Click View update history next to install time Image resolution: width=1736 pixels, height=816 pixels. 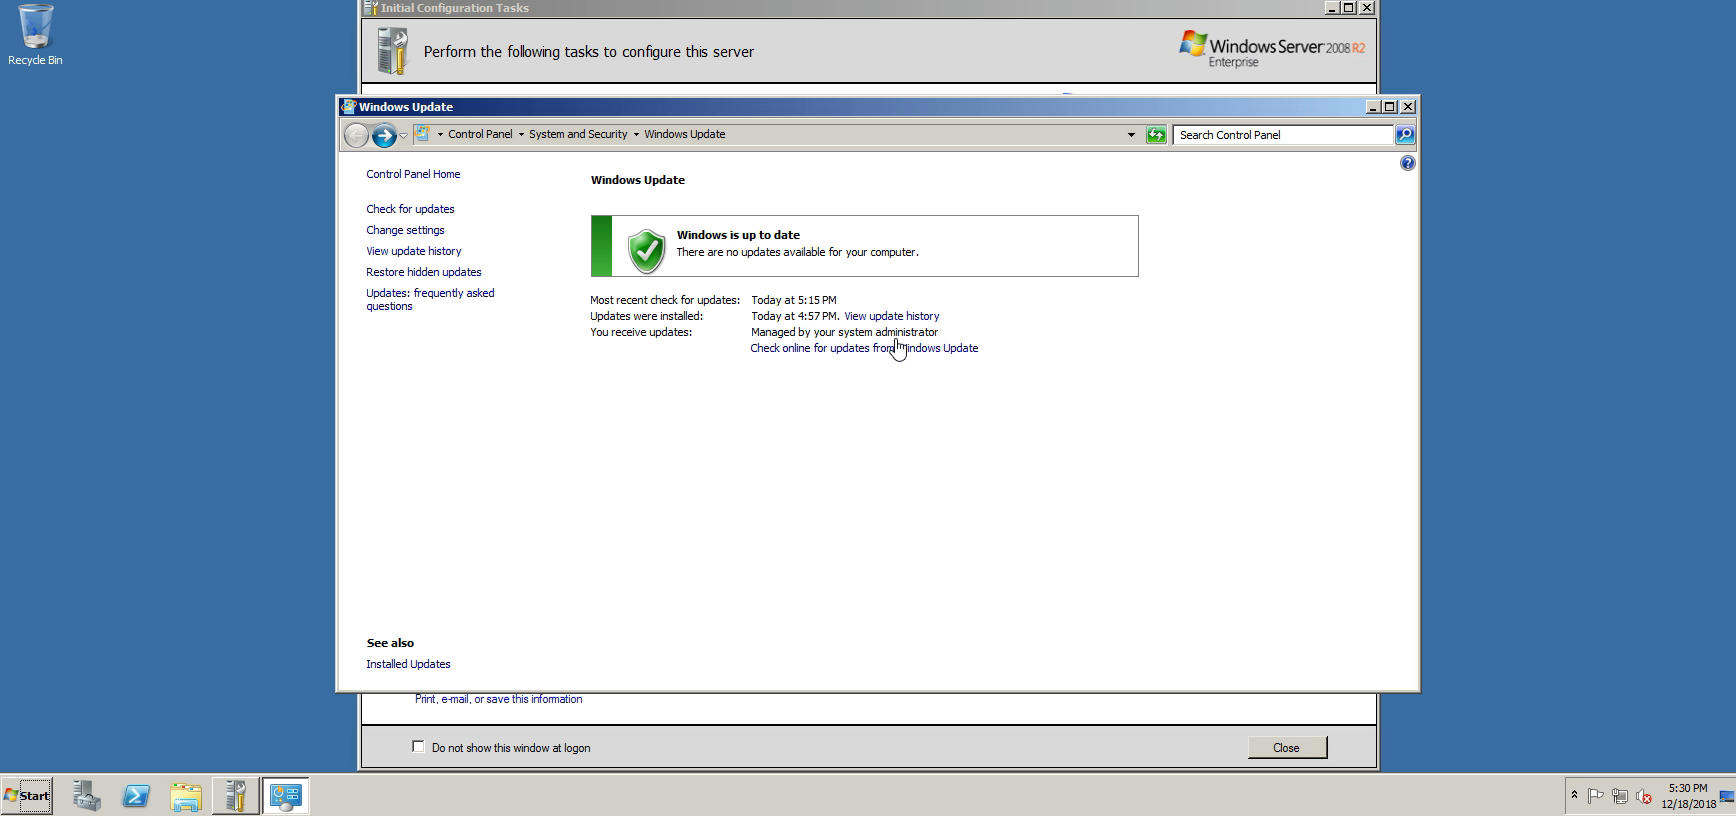(x=891, y=316)
